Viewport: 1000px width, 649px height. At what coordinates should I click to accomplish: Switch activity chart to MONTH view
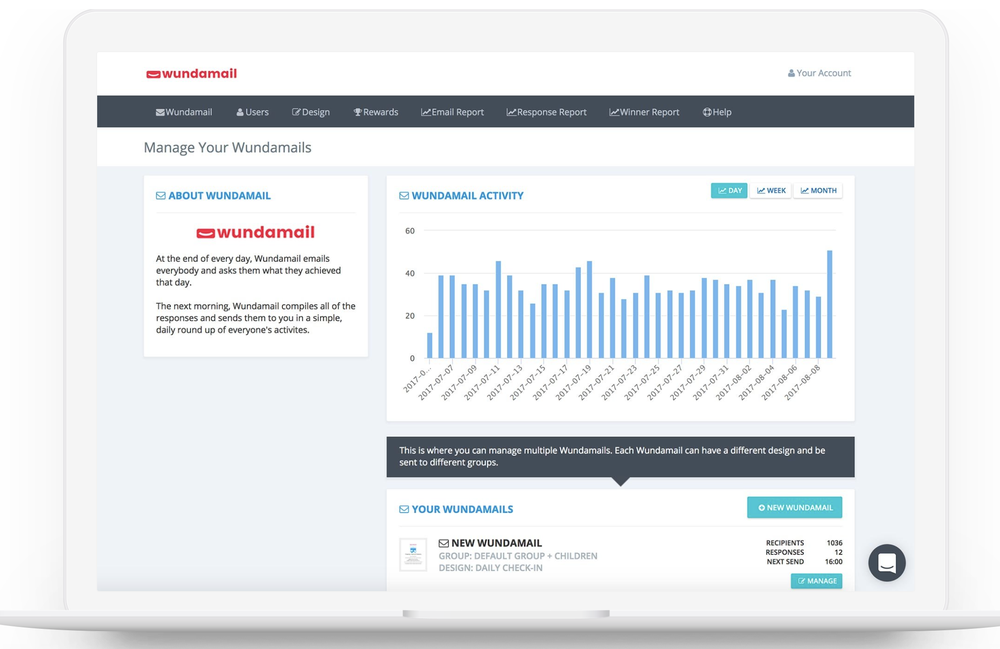(818, 191)
